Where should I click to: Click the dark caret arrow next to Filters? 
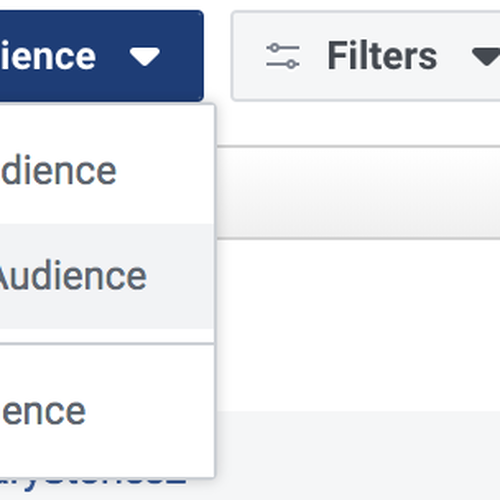(x=486, y=57)
